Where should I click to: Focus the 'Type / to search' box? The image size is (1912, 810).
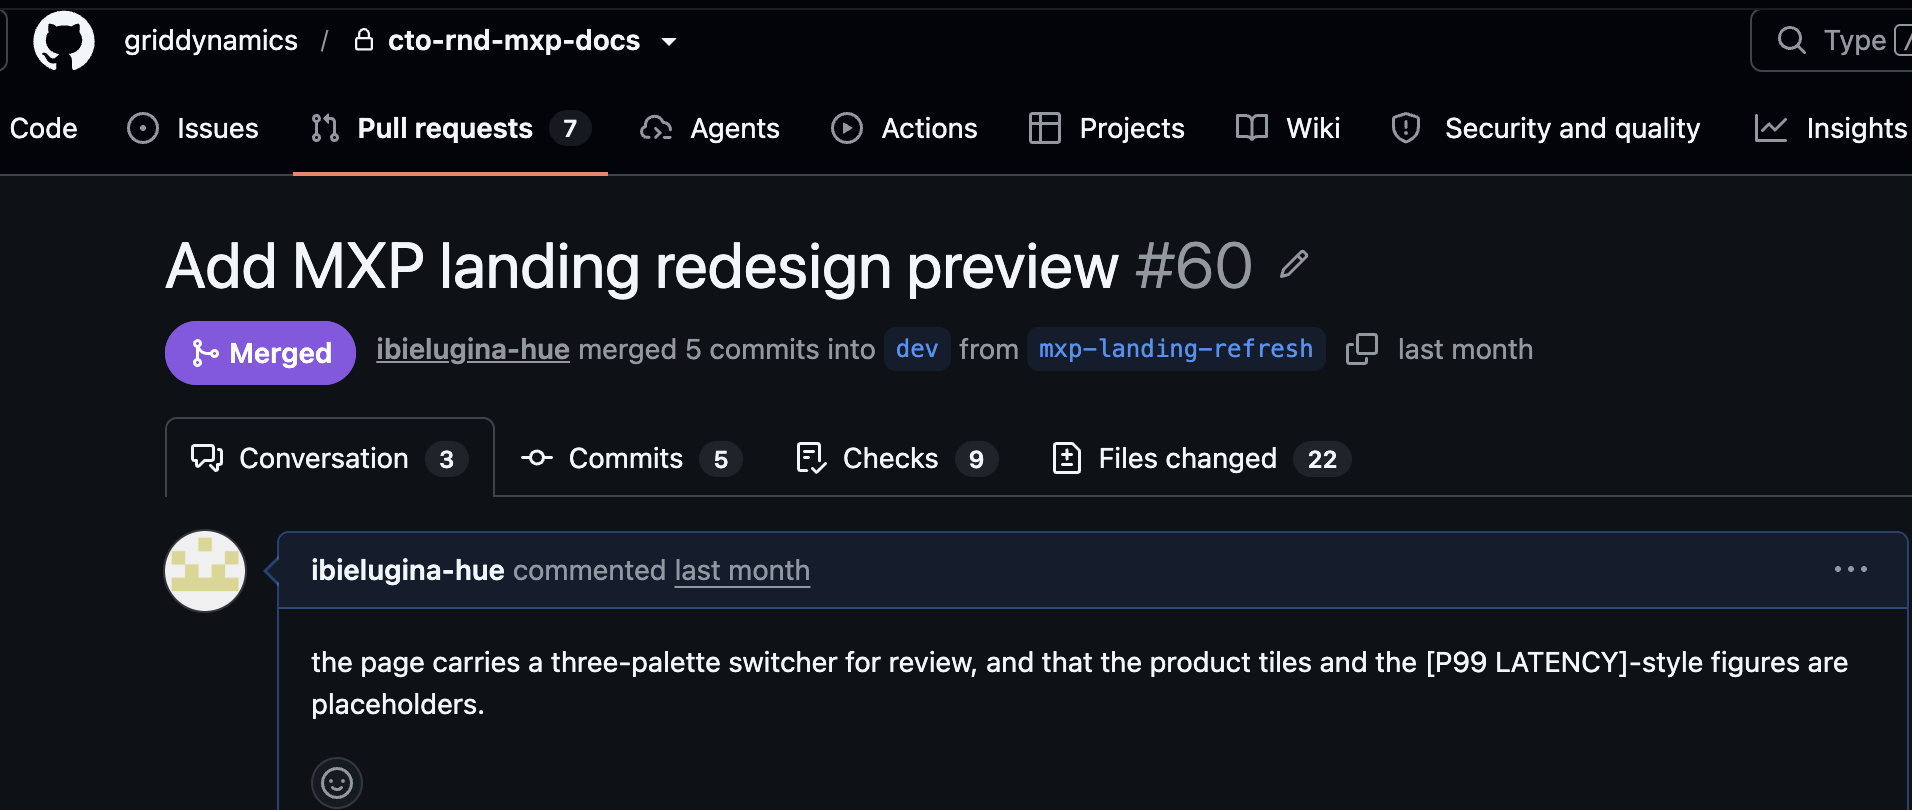[x=1831, y=41]
